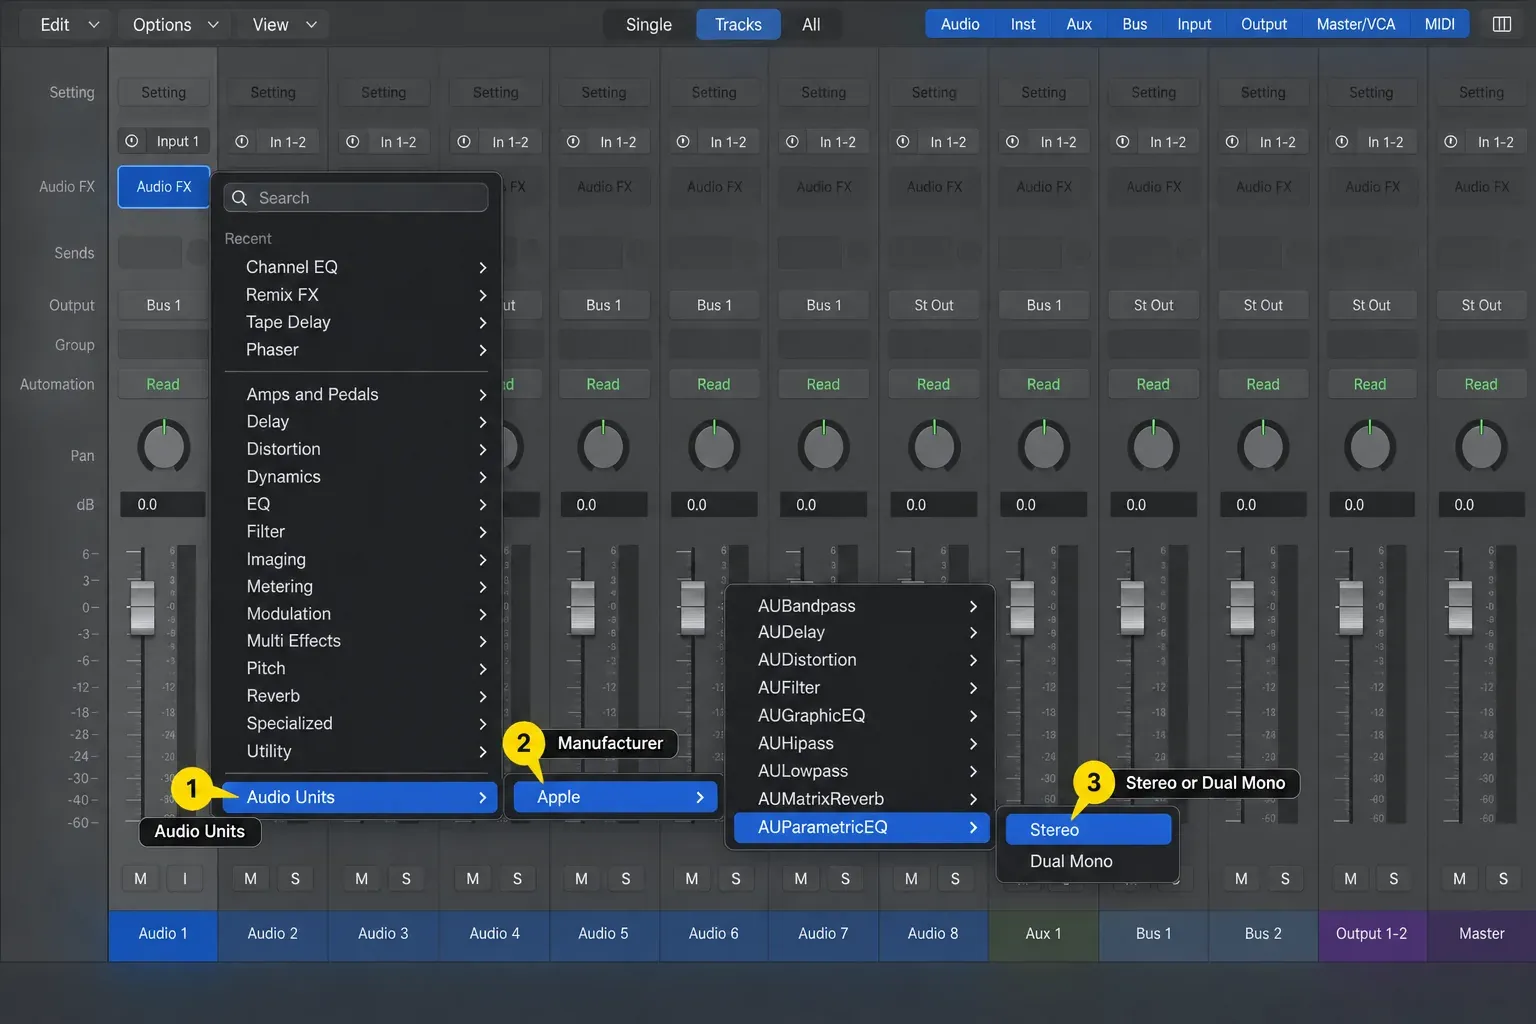
Task: Switch to the Single mixer view
Action: 649,24
